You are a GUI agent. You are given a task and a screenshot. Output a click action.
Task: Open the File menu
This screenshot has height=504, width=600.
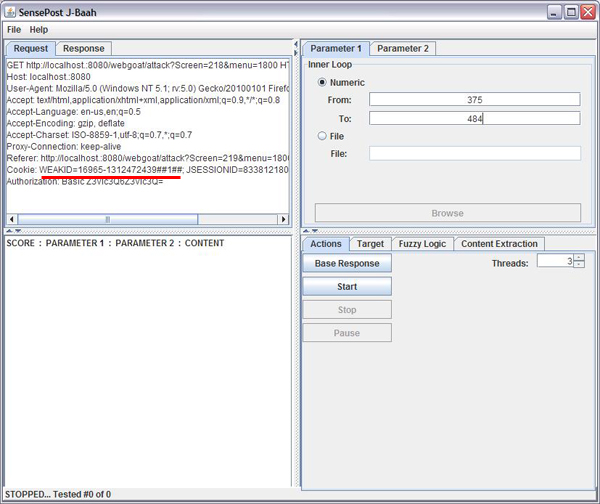(14, 30)
